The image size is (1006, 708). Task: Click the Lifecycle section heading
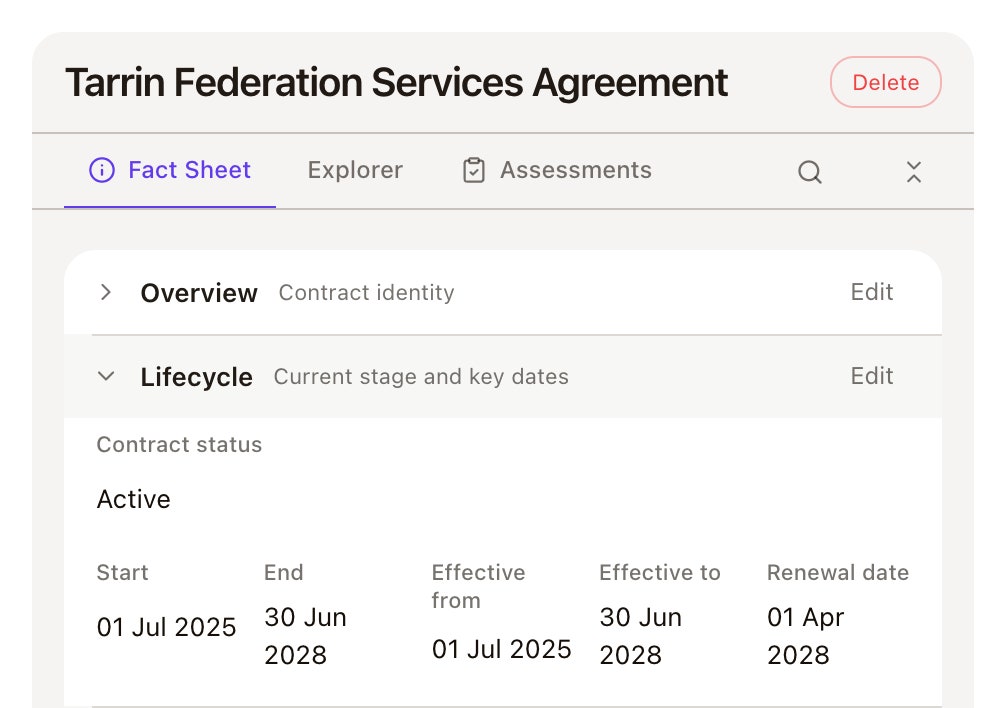[196, 376]
